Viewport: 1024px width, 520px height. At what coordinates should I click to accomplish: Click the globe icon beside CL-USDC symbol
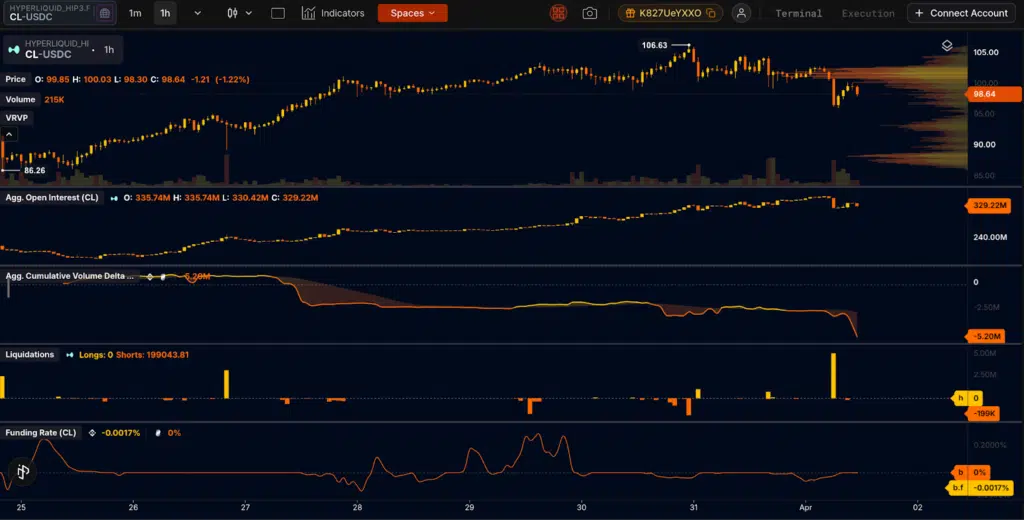point(105,13)
